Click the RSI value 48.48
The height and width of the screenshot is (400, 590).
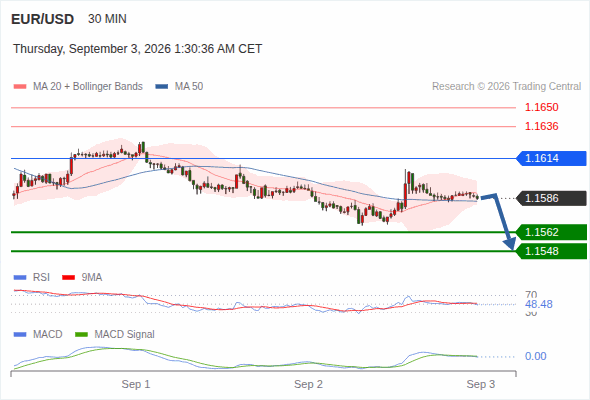point(539,304)
